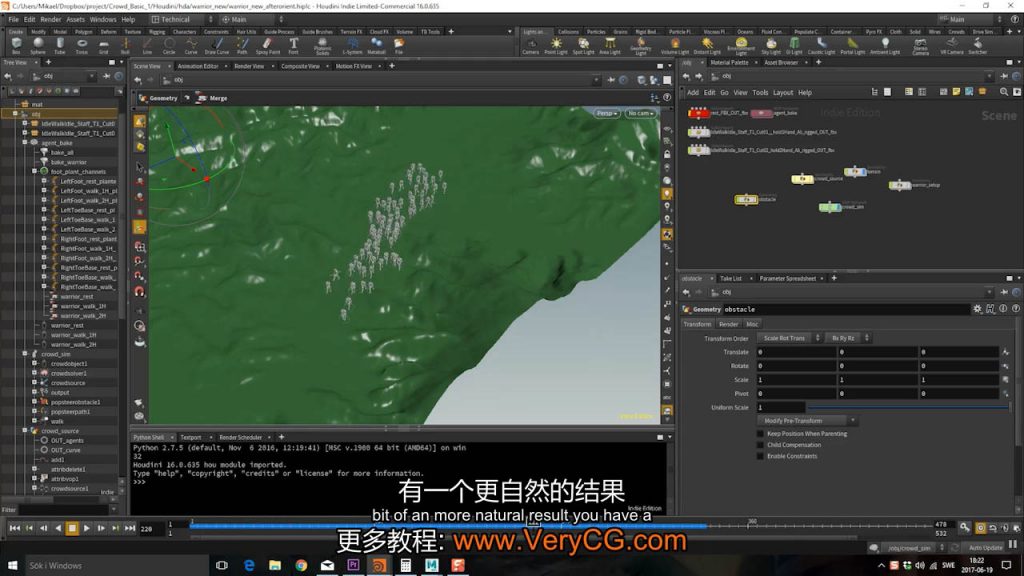1024x576 pixels.
Task: Enable Keep Position When Parenting
Action: 760,434
